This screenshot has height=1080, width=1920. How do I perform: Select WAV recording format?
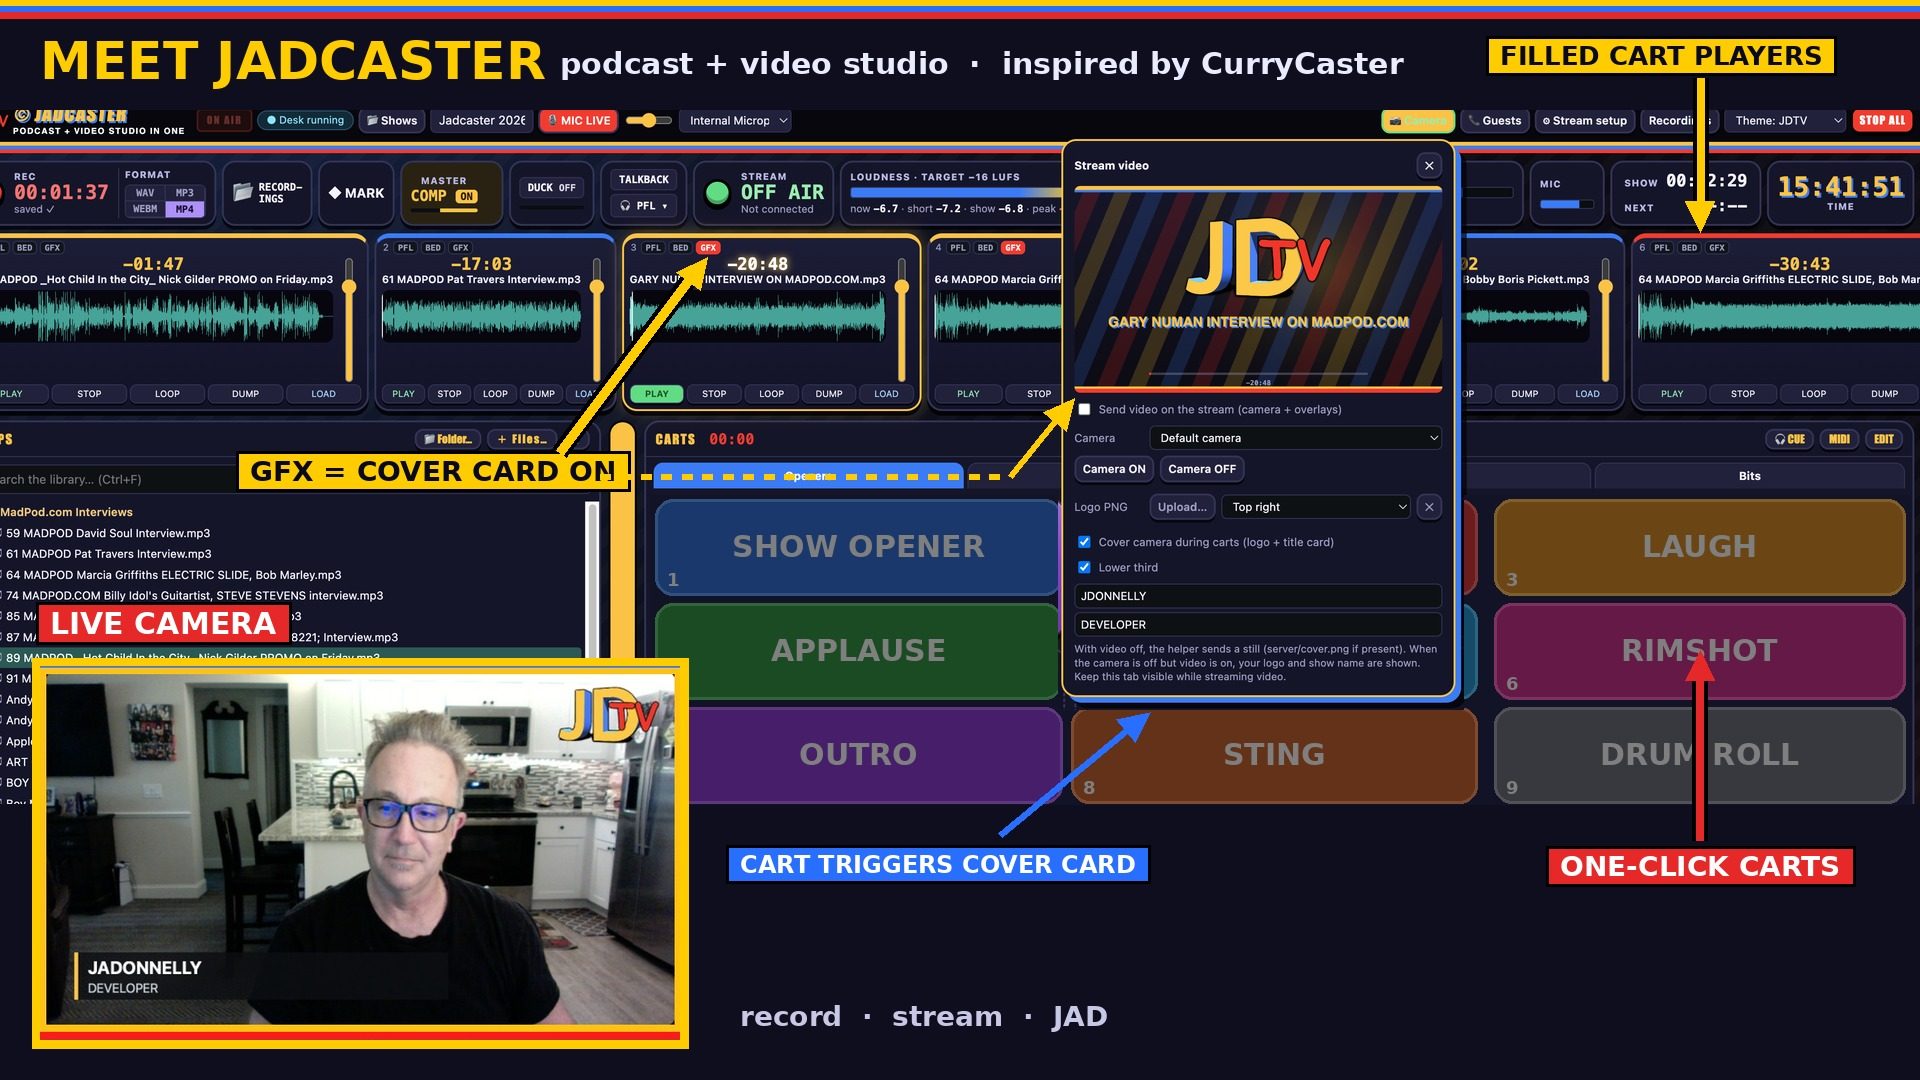[x=145, y=193]
